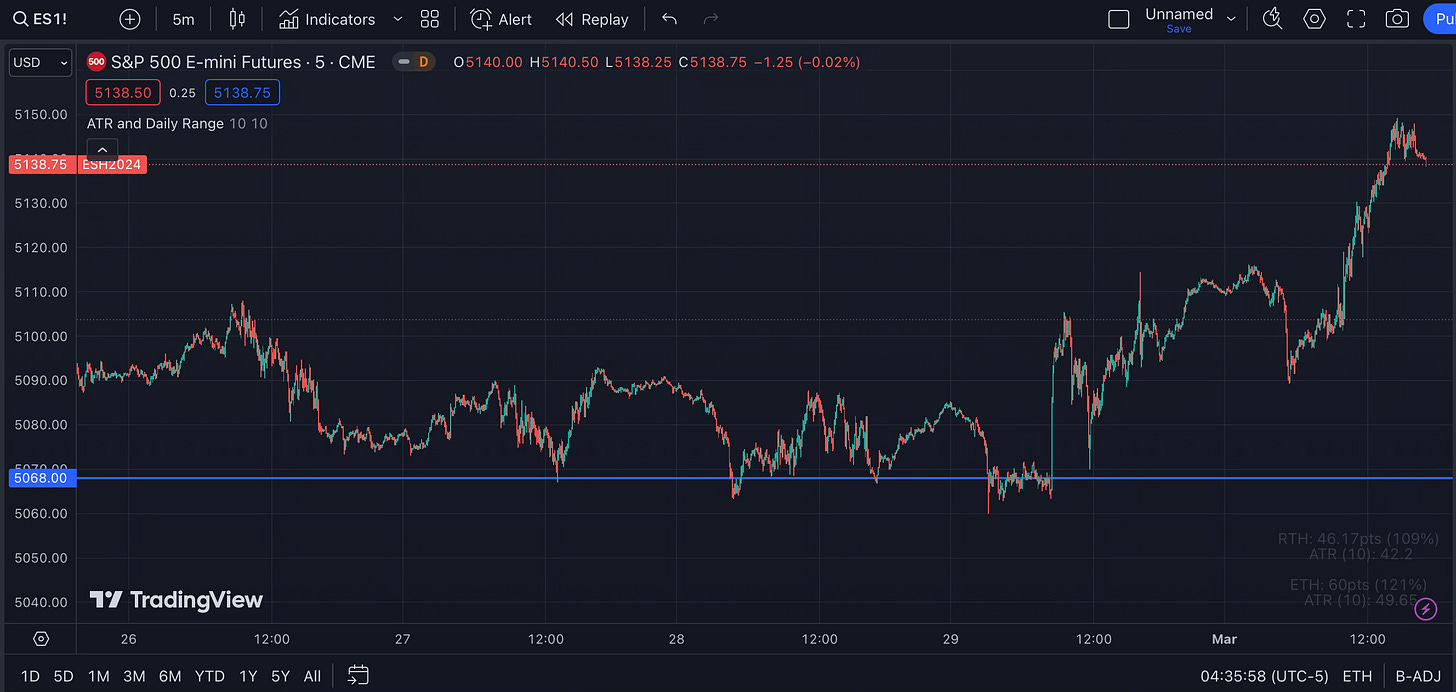Enter fullscreen mode

click(x=1356, y=19)
